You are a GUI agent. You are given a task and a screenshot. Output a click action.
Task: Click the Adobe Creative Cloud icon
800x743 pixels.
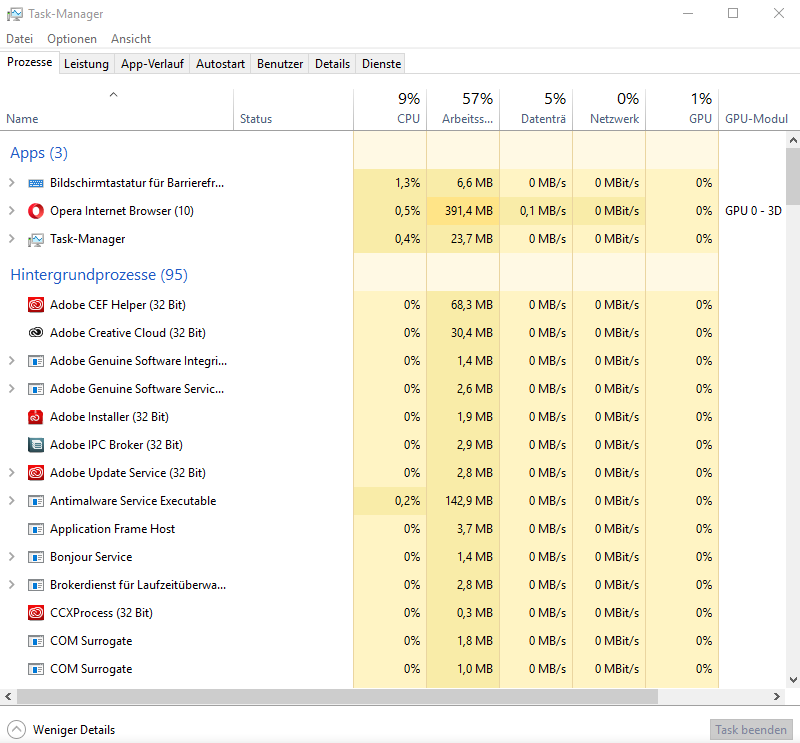[x=36, y=333]
